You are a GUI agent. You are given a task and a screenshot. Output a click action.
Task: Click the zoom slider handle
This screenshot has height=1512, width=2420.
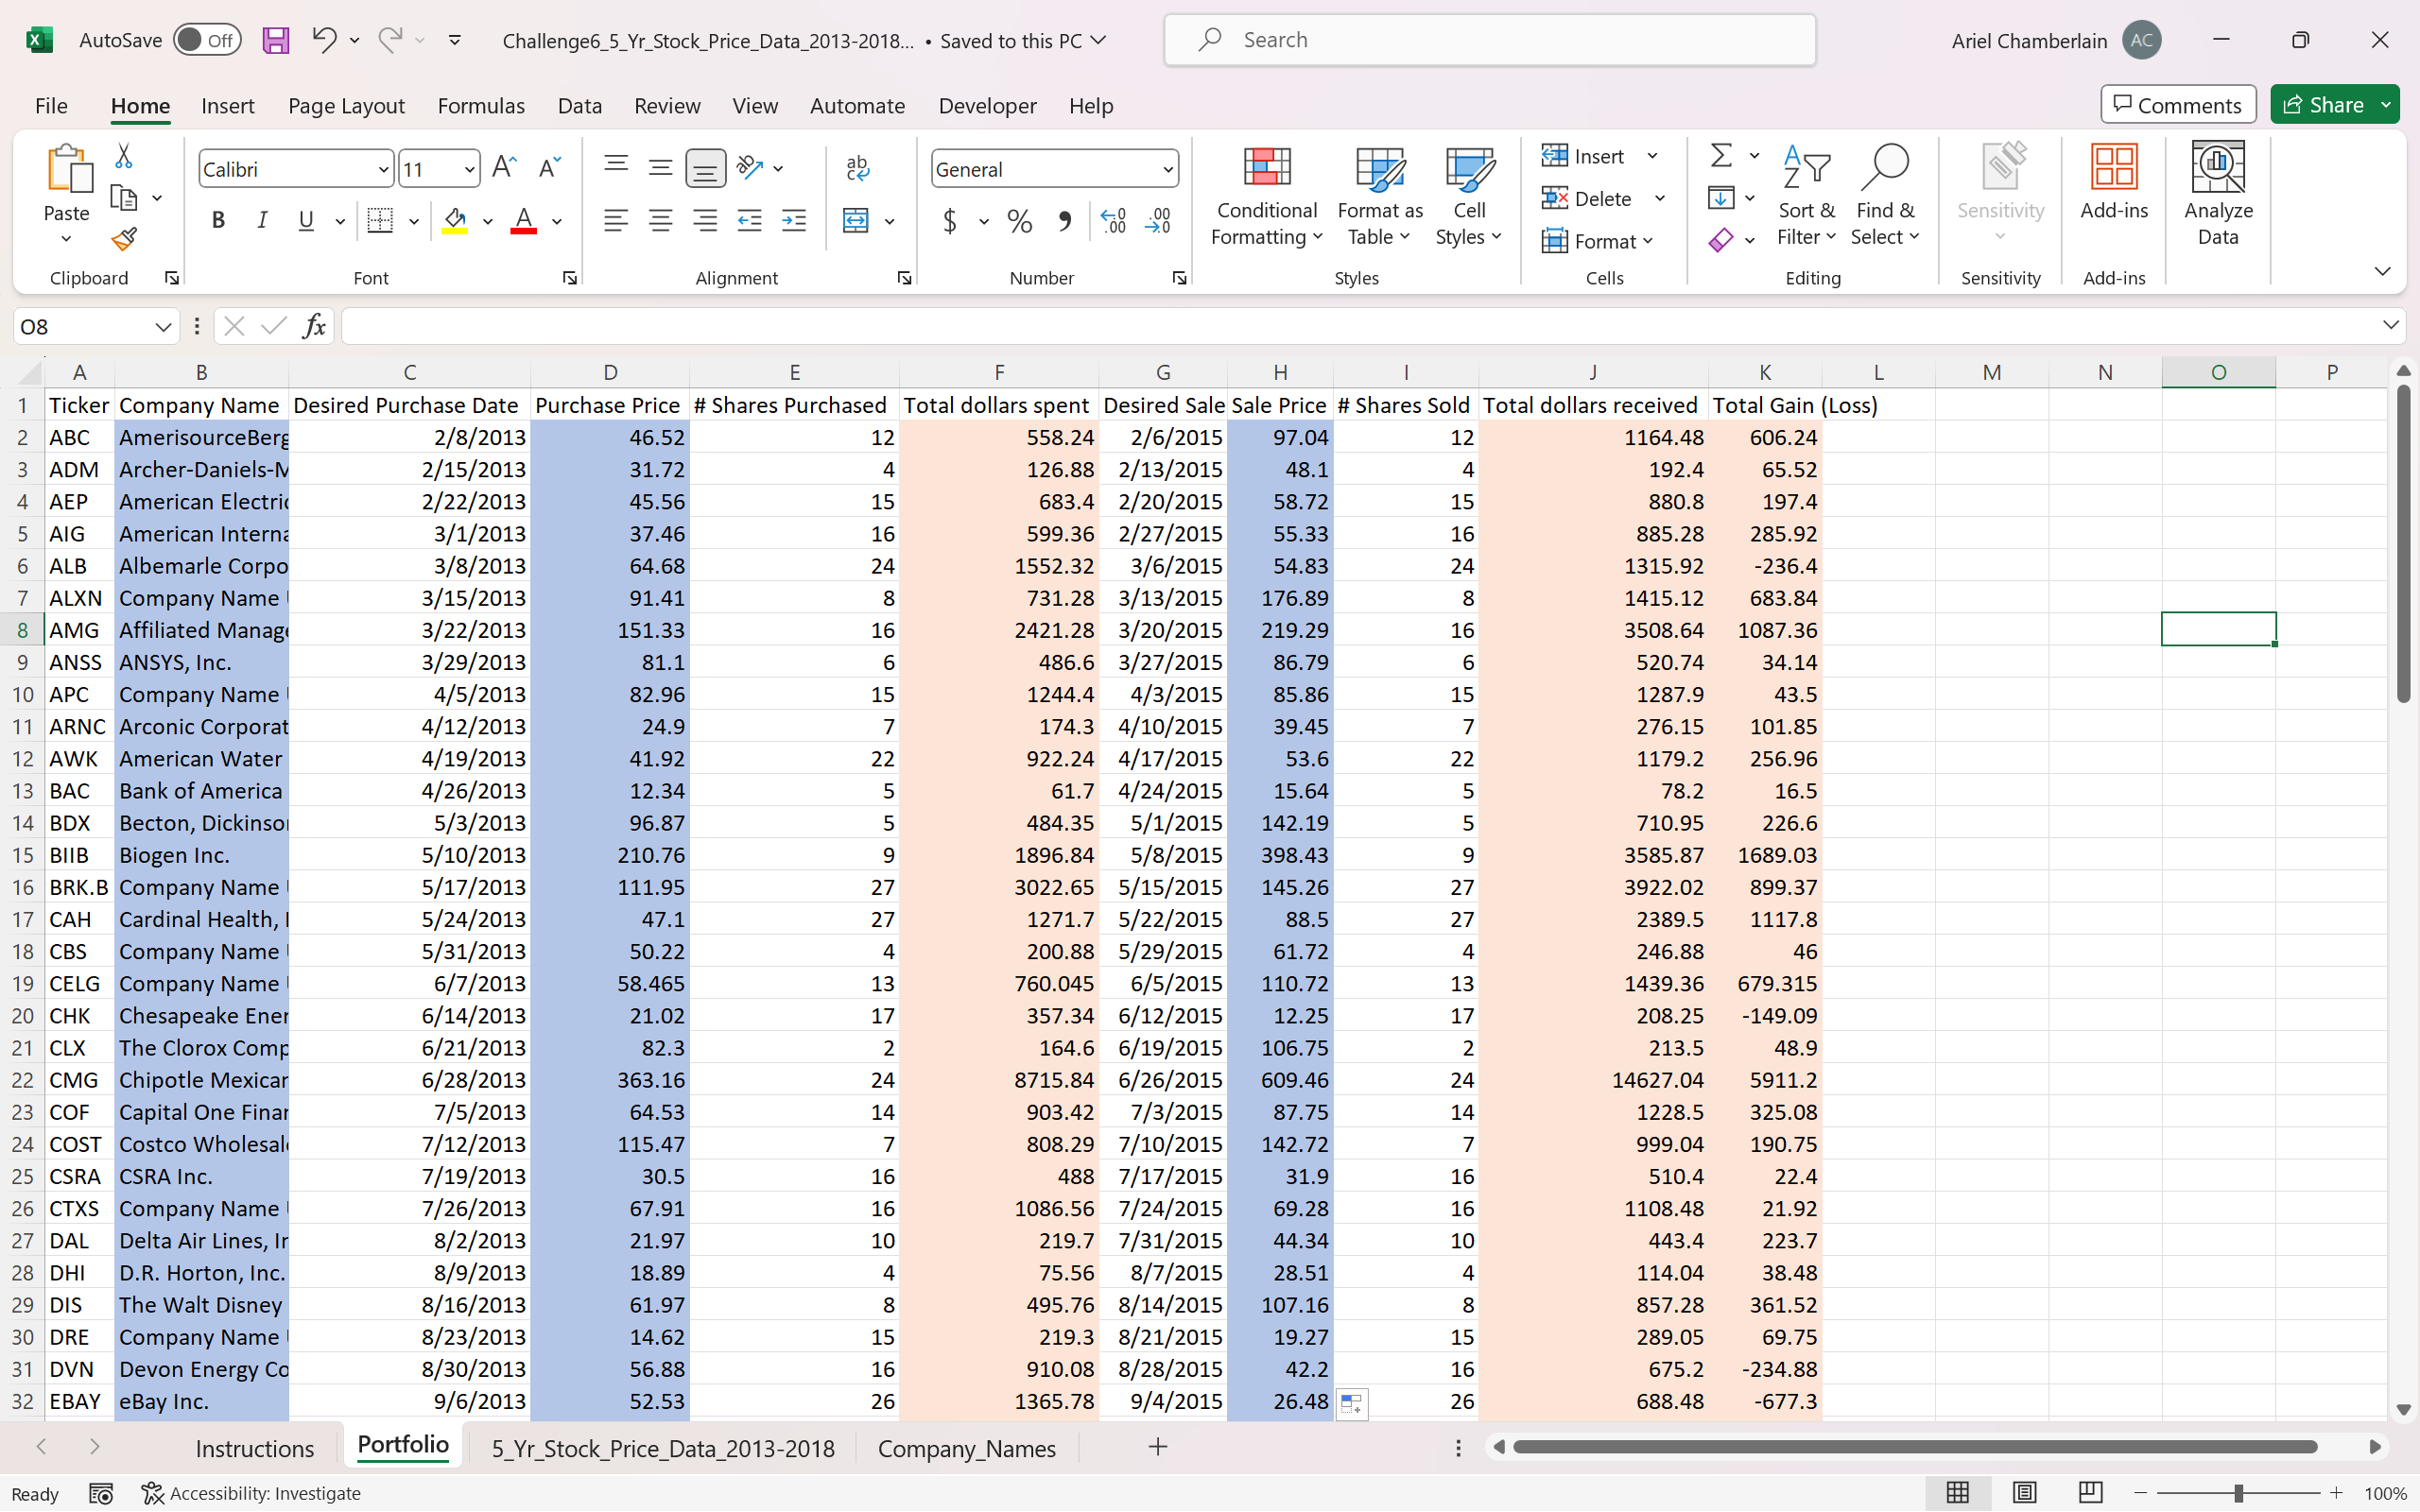coord(2239,1493)
